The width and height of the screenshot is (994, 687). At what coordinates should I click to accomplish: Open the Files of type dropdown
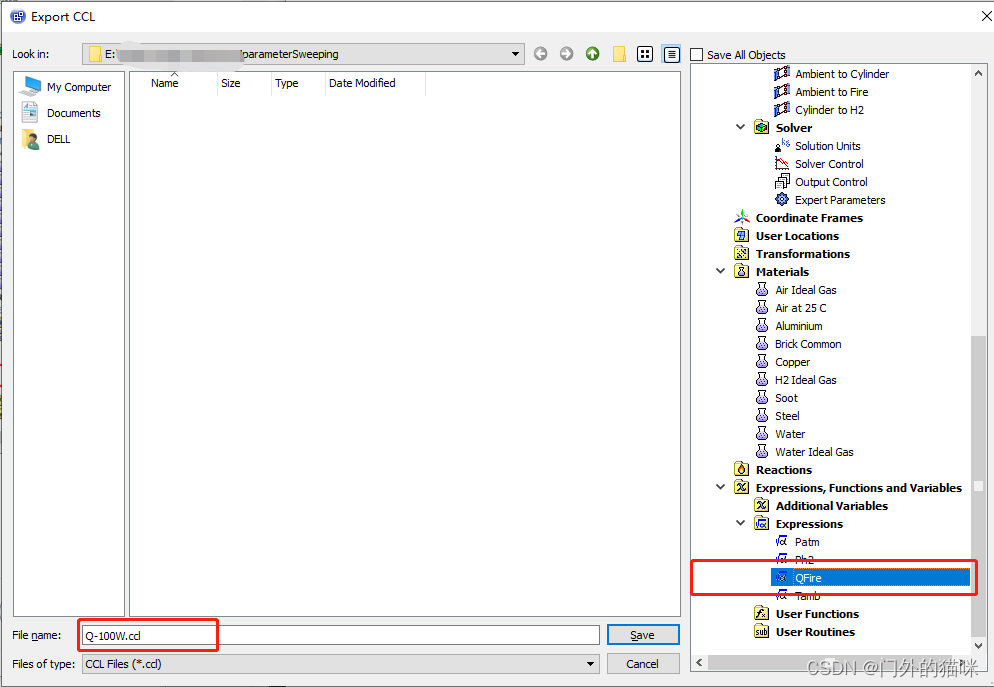(590, 664)
